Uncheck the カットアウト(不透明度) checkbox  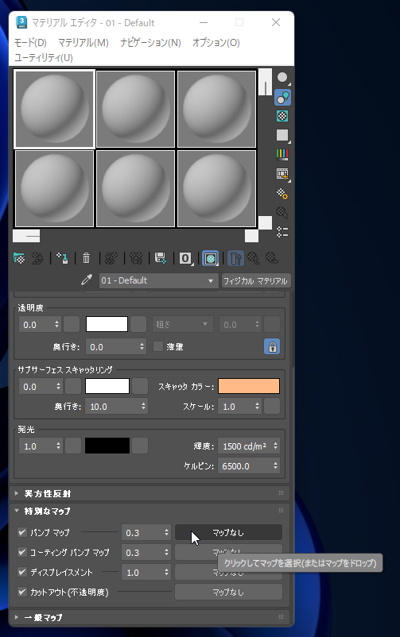point(22,592)
